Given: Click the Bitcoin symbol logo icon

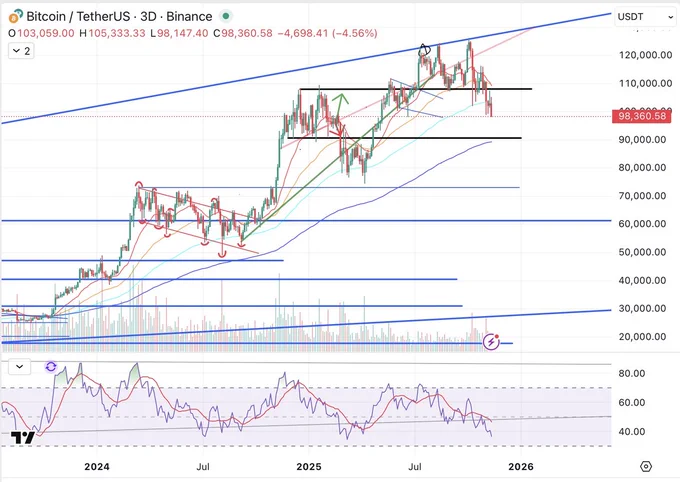Looking at the screenshot, I should pos(15,16).
